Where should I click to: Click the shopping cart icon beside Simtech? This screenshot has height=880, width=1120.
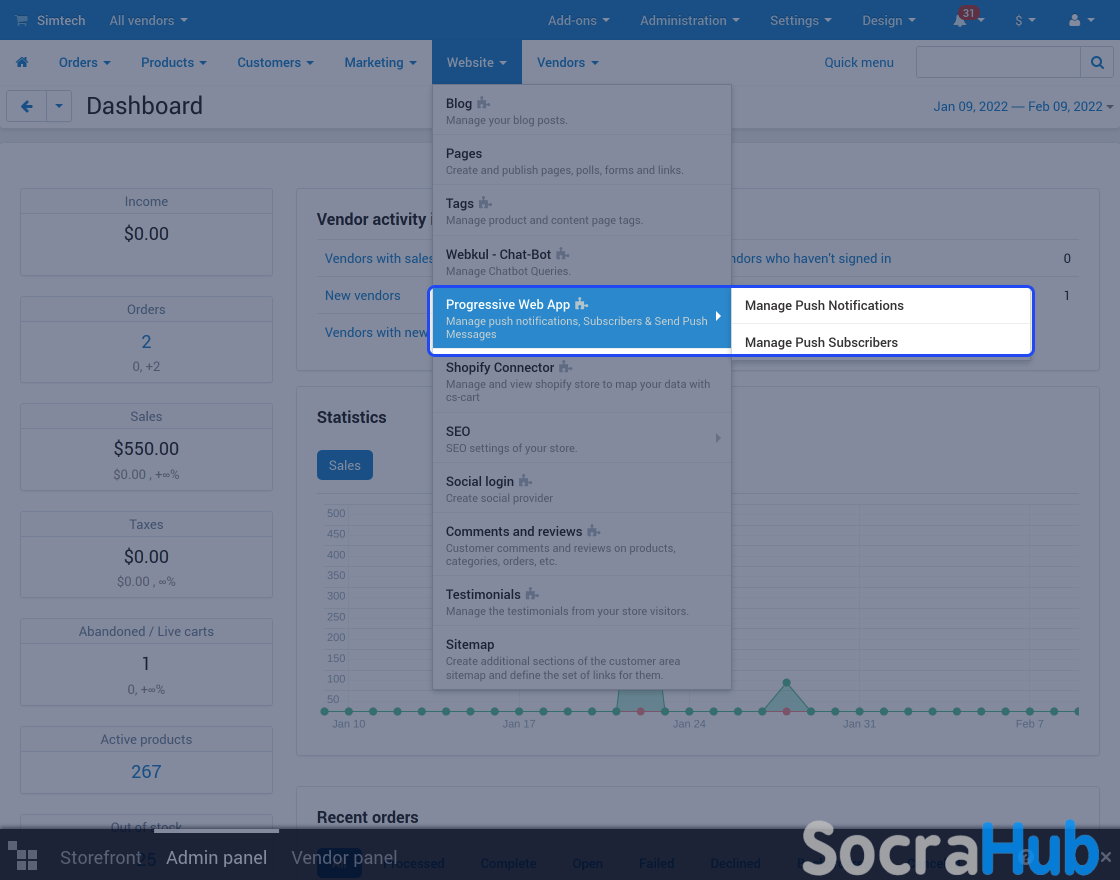point(21,21)
